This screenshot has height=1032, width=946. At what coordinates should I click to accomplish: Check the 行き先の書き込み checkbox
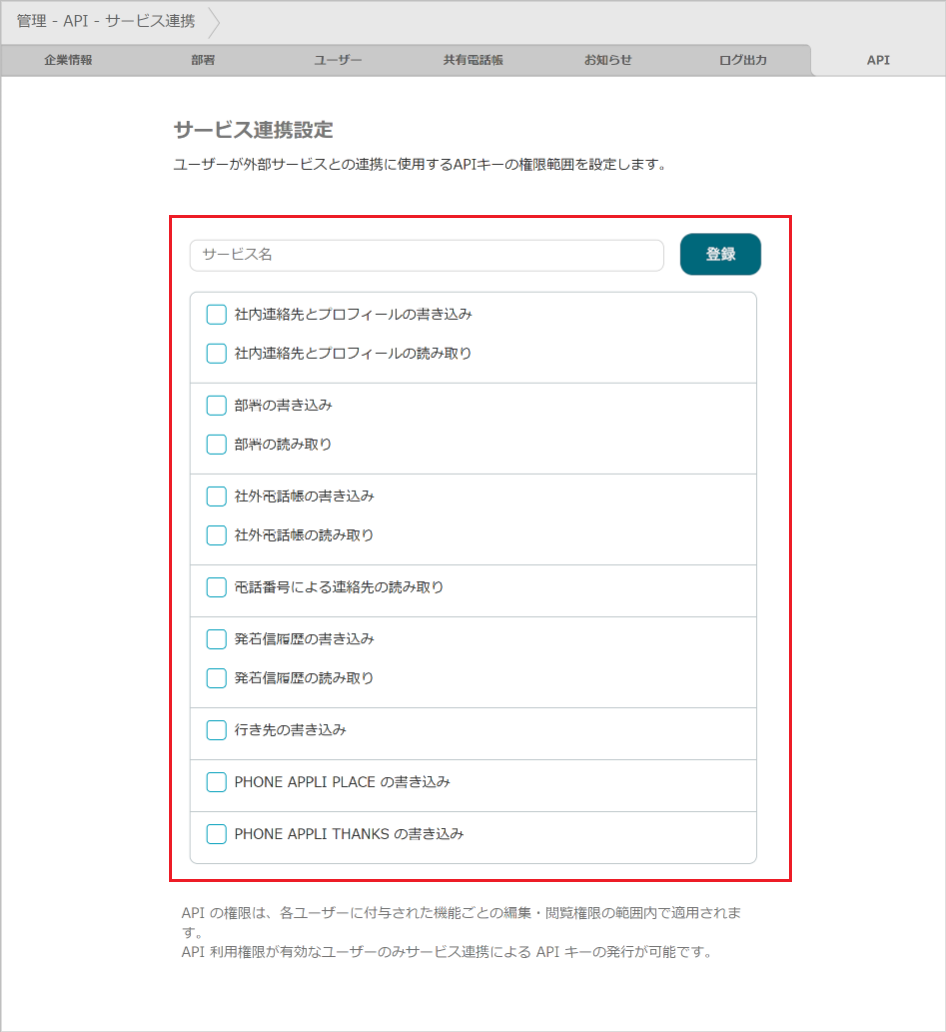(216, 730)
